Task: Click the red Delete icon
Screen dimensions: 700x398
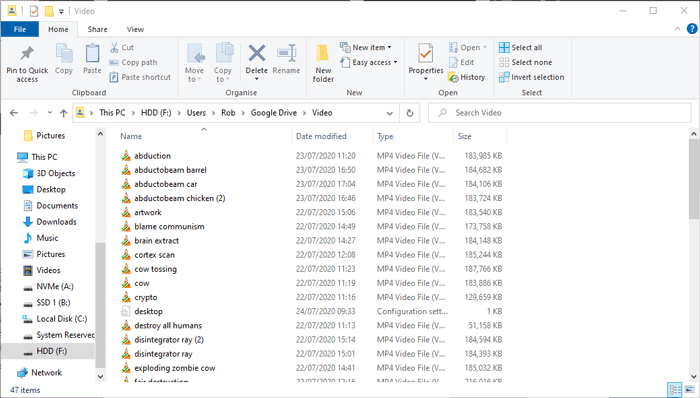Action: (257, 53)
